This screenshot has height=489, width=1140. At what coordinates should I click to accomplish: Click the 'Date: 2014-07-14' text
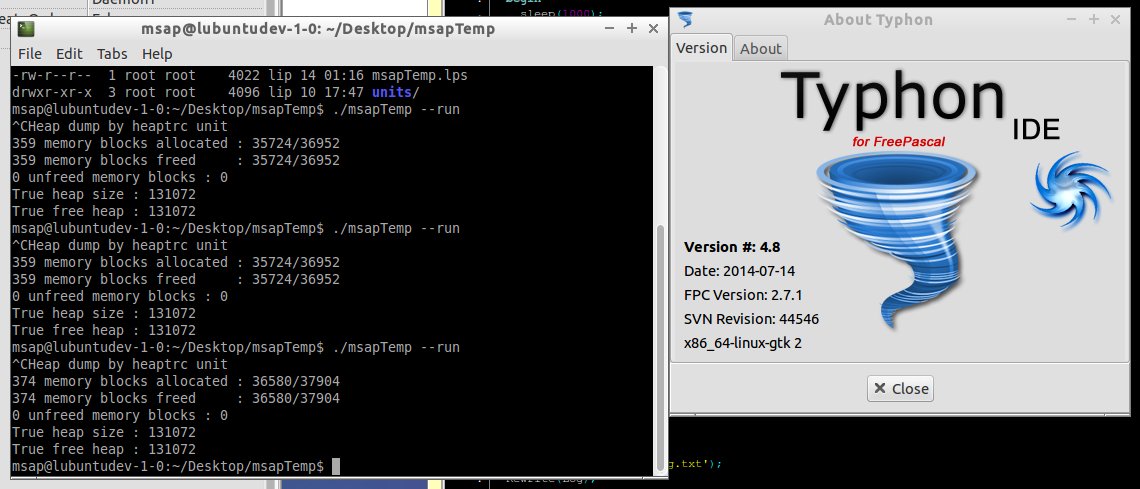tap(739, 271)
